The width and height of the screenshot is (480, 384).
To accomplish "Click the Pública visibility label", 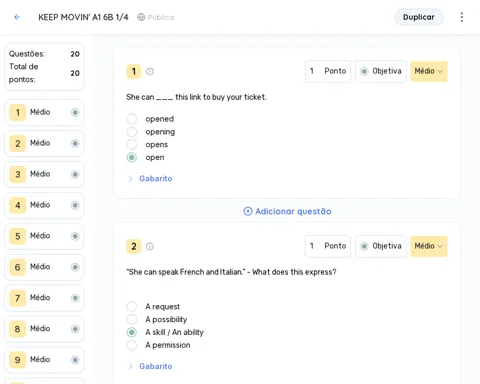I will (161, 17).
